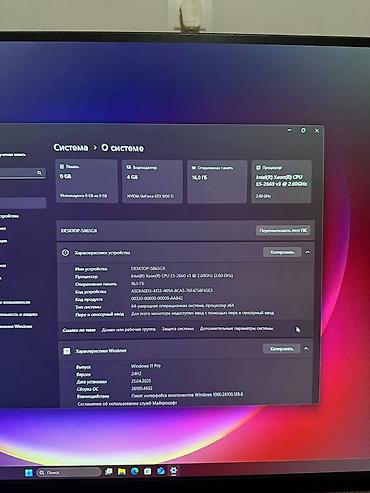Click the 24H2 version value
The image size is (370, 493).
pos(136,374)
